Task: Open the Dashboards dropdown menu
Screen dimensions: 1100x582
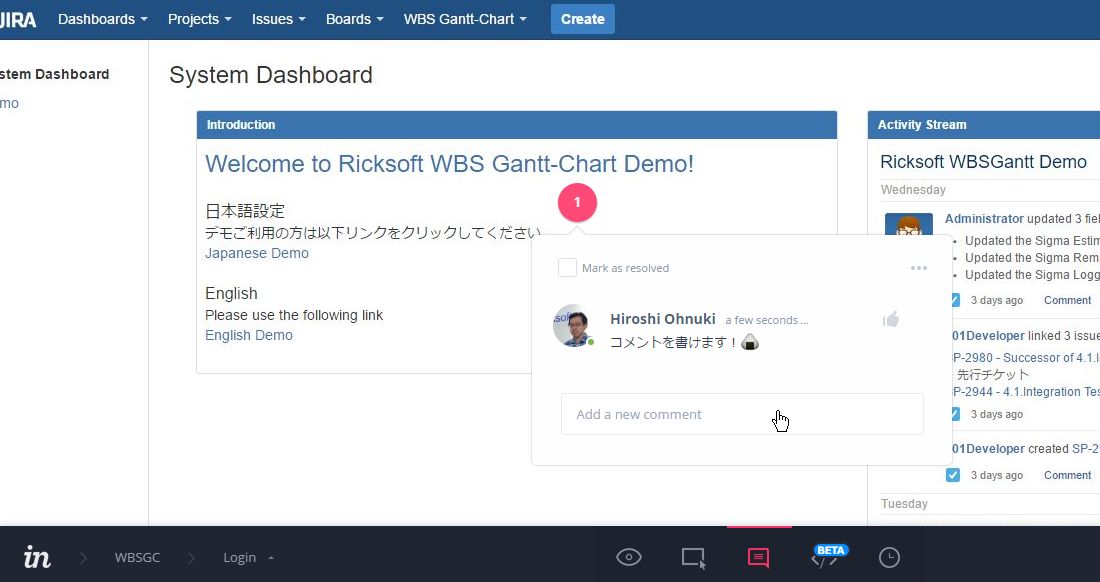Action: (x=102, y=19)
